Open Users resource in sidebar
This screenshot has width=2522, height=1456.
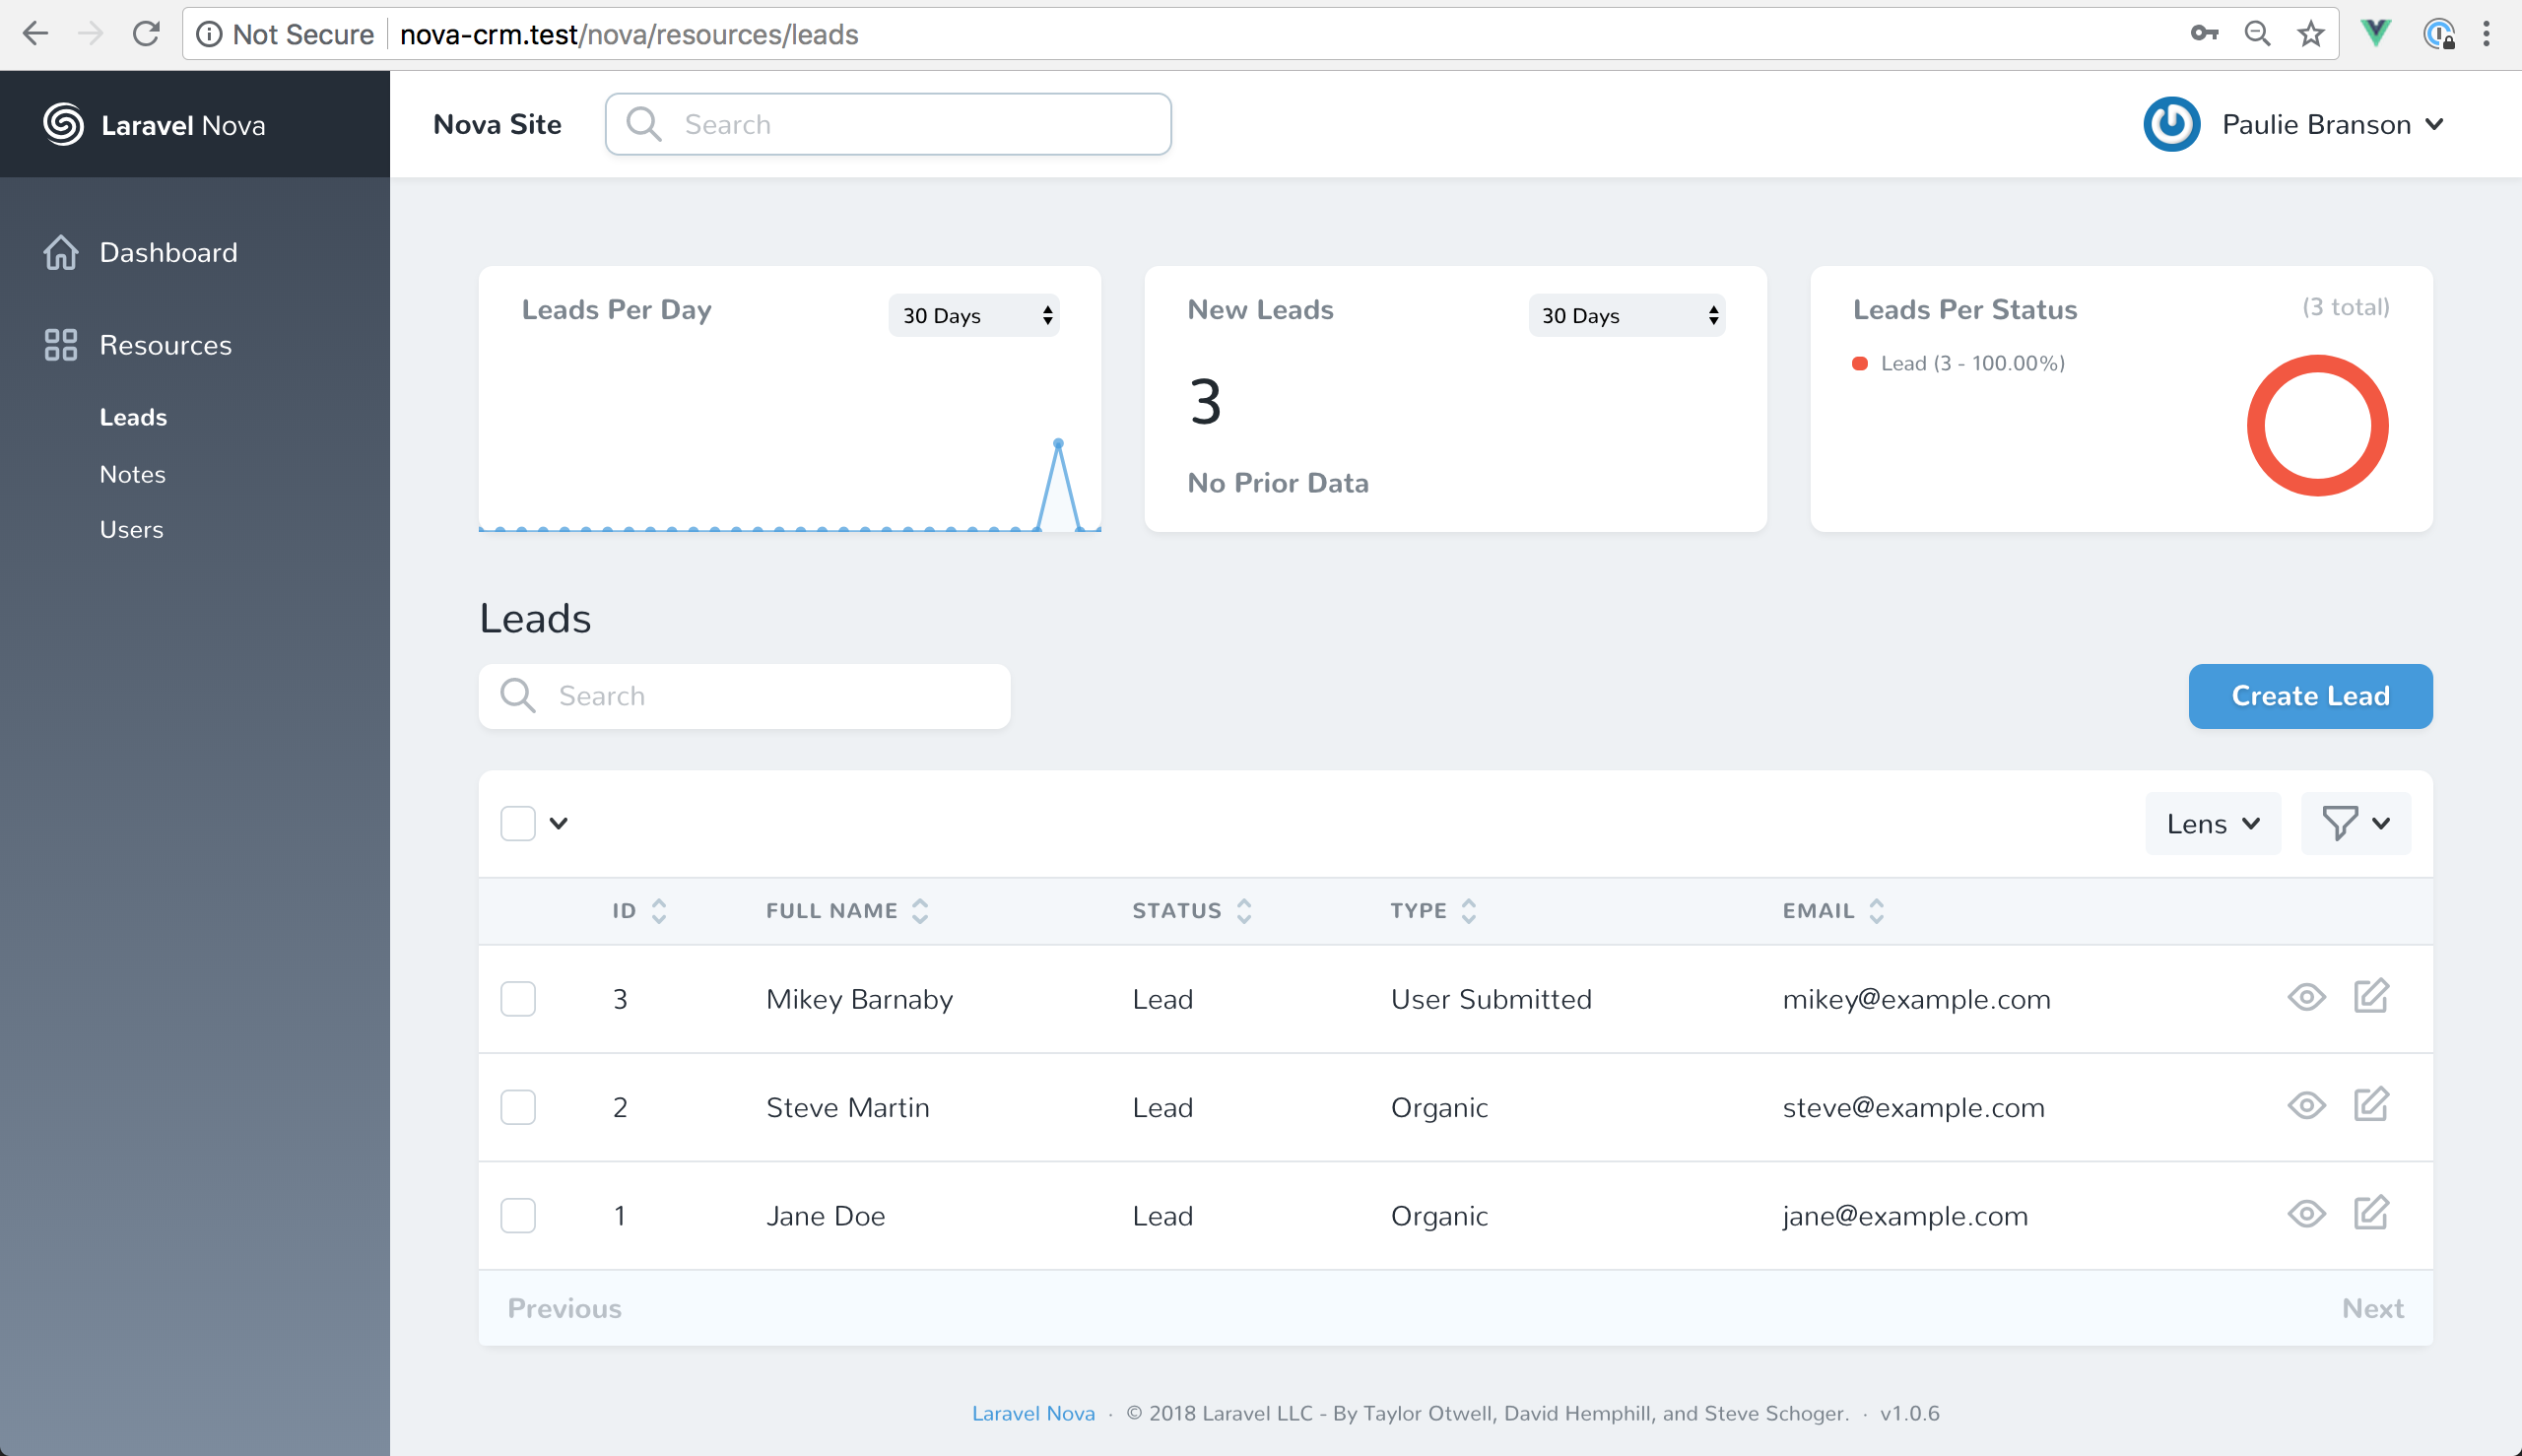(x=131, y=529)
